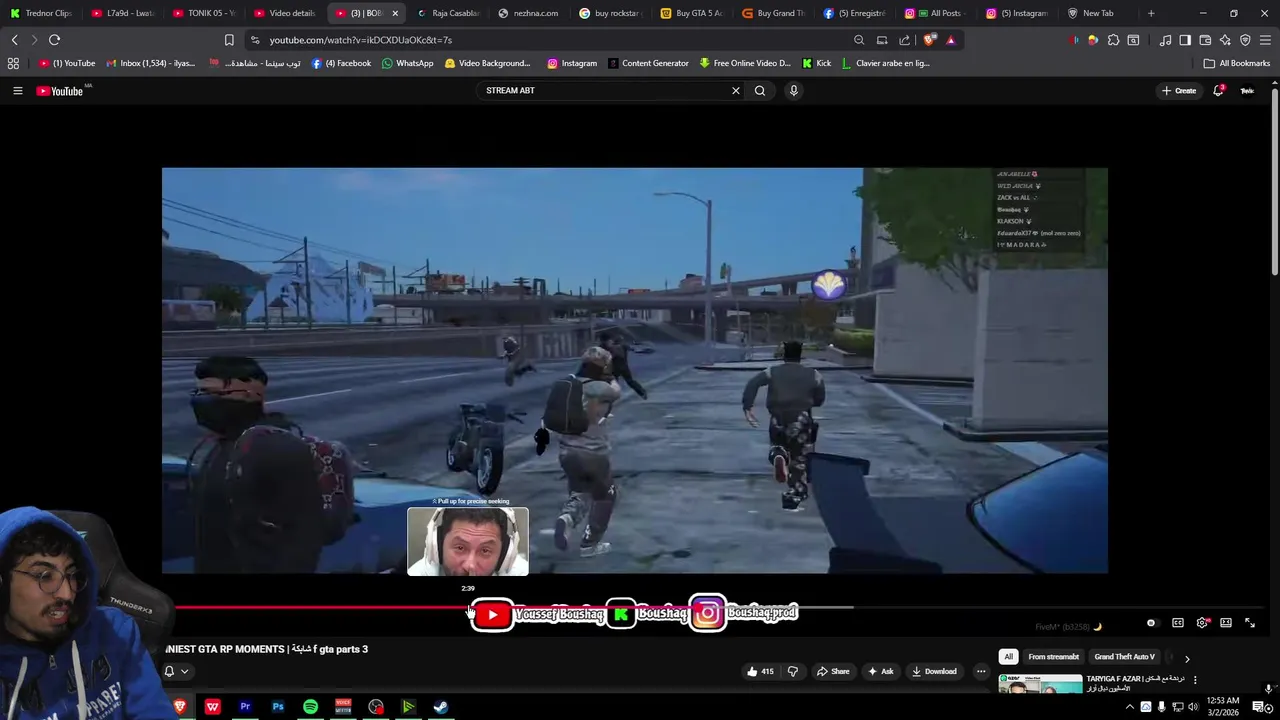Open the player settings gear
Image resolution: width=1280 pixels, height=720 pixels.
(1202, 623)
